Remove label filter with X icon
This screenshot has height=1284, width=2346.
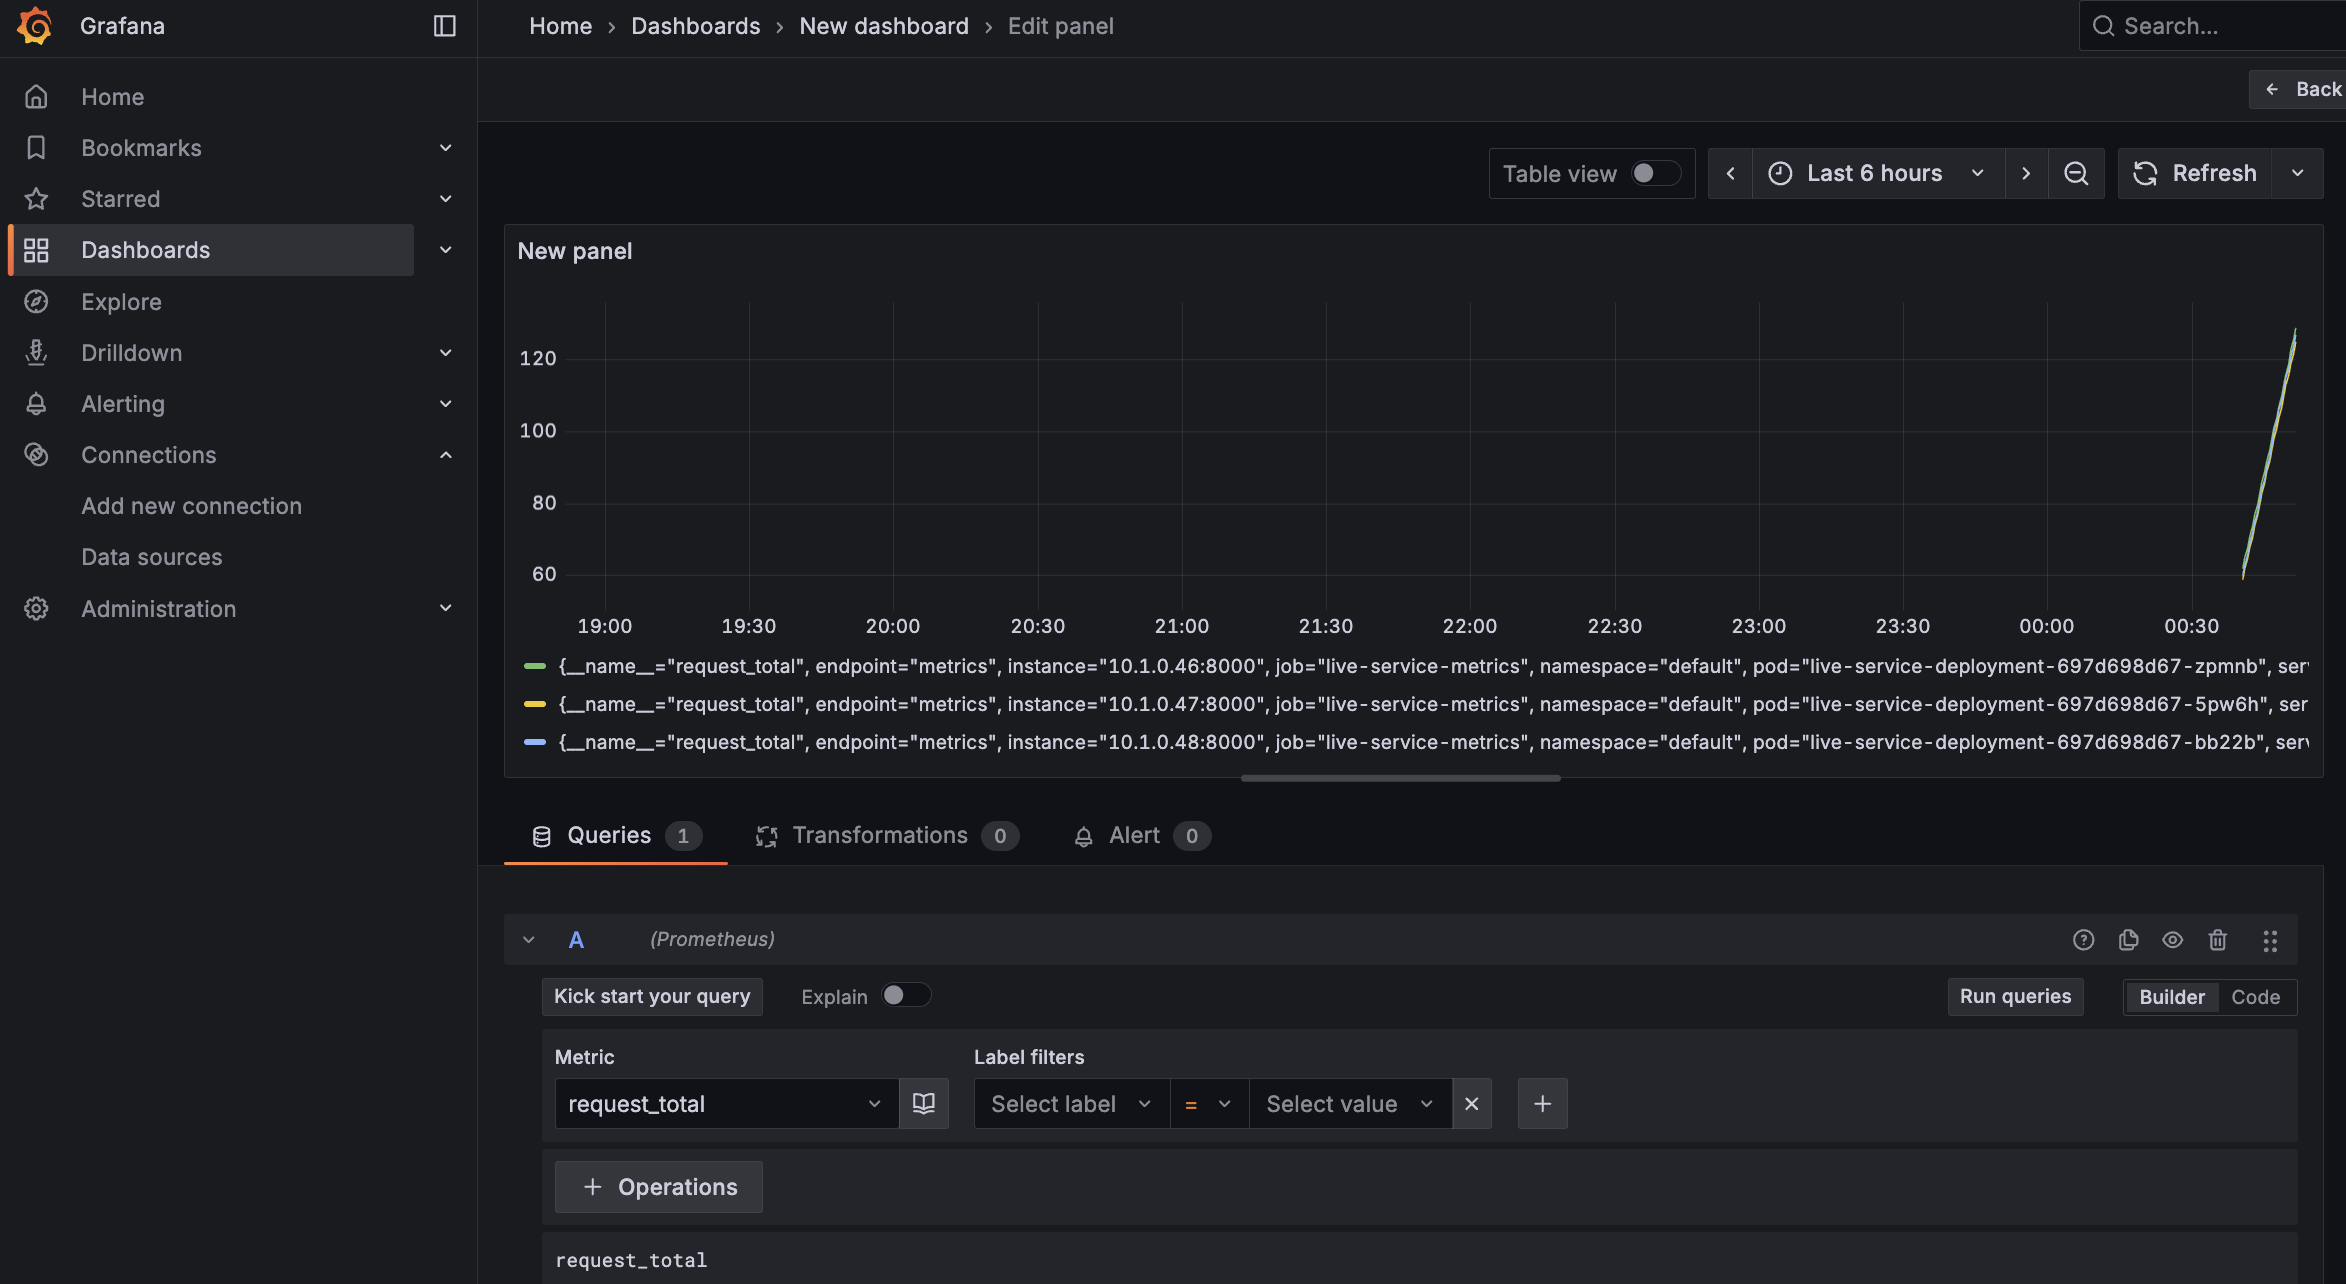(1471, 1104)
